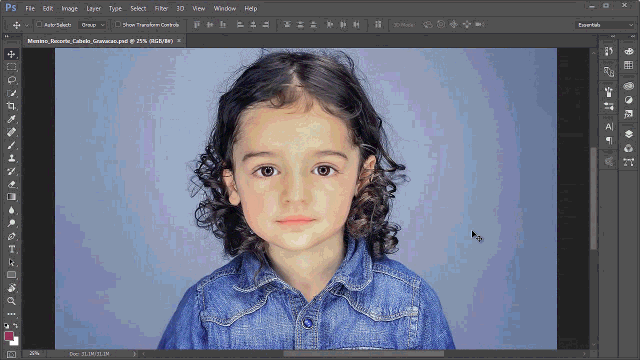Select the History Brush tool
Viewport: 640px width, 360px height.
[x=11, y=171]
